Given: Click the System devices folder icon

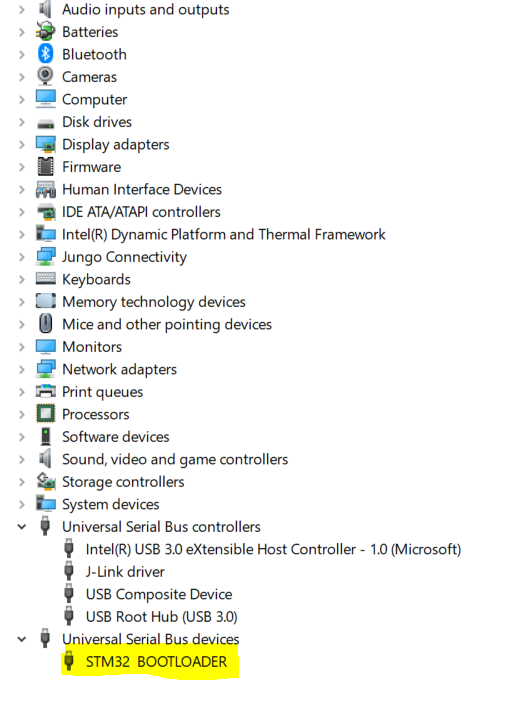Looking at the screenshot, I should click(x=45, y=504).
